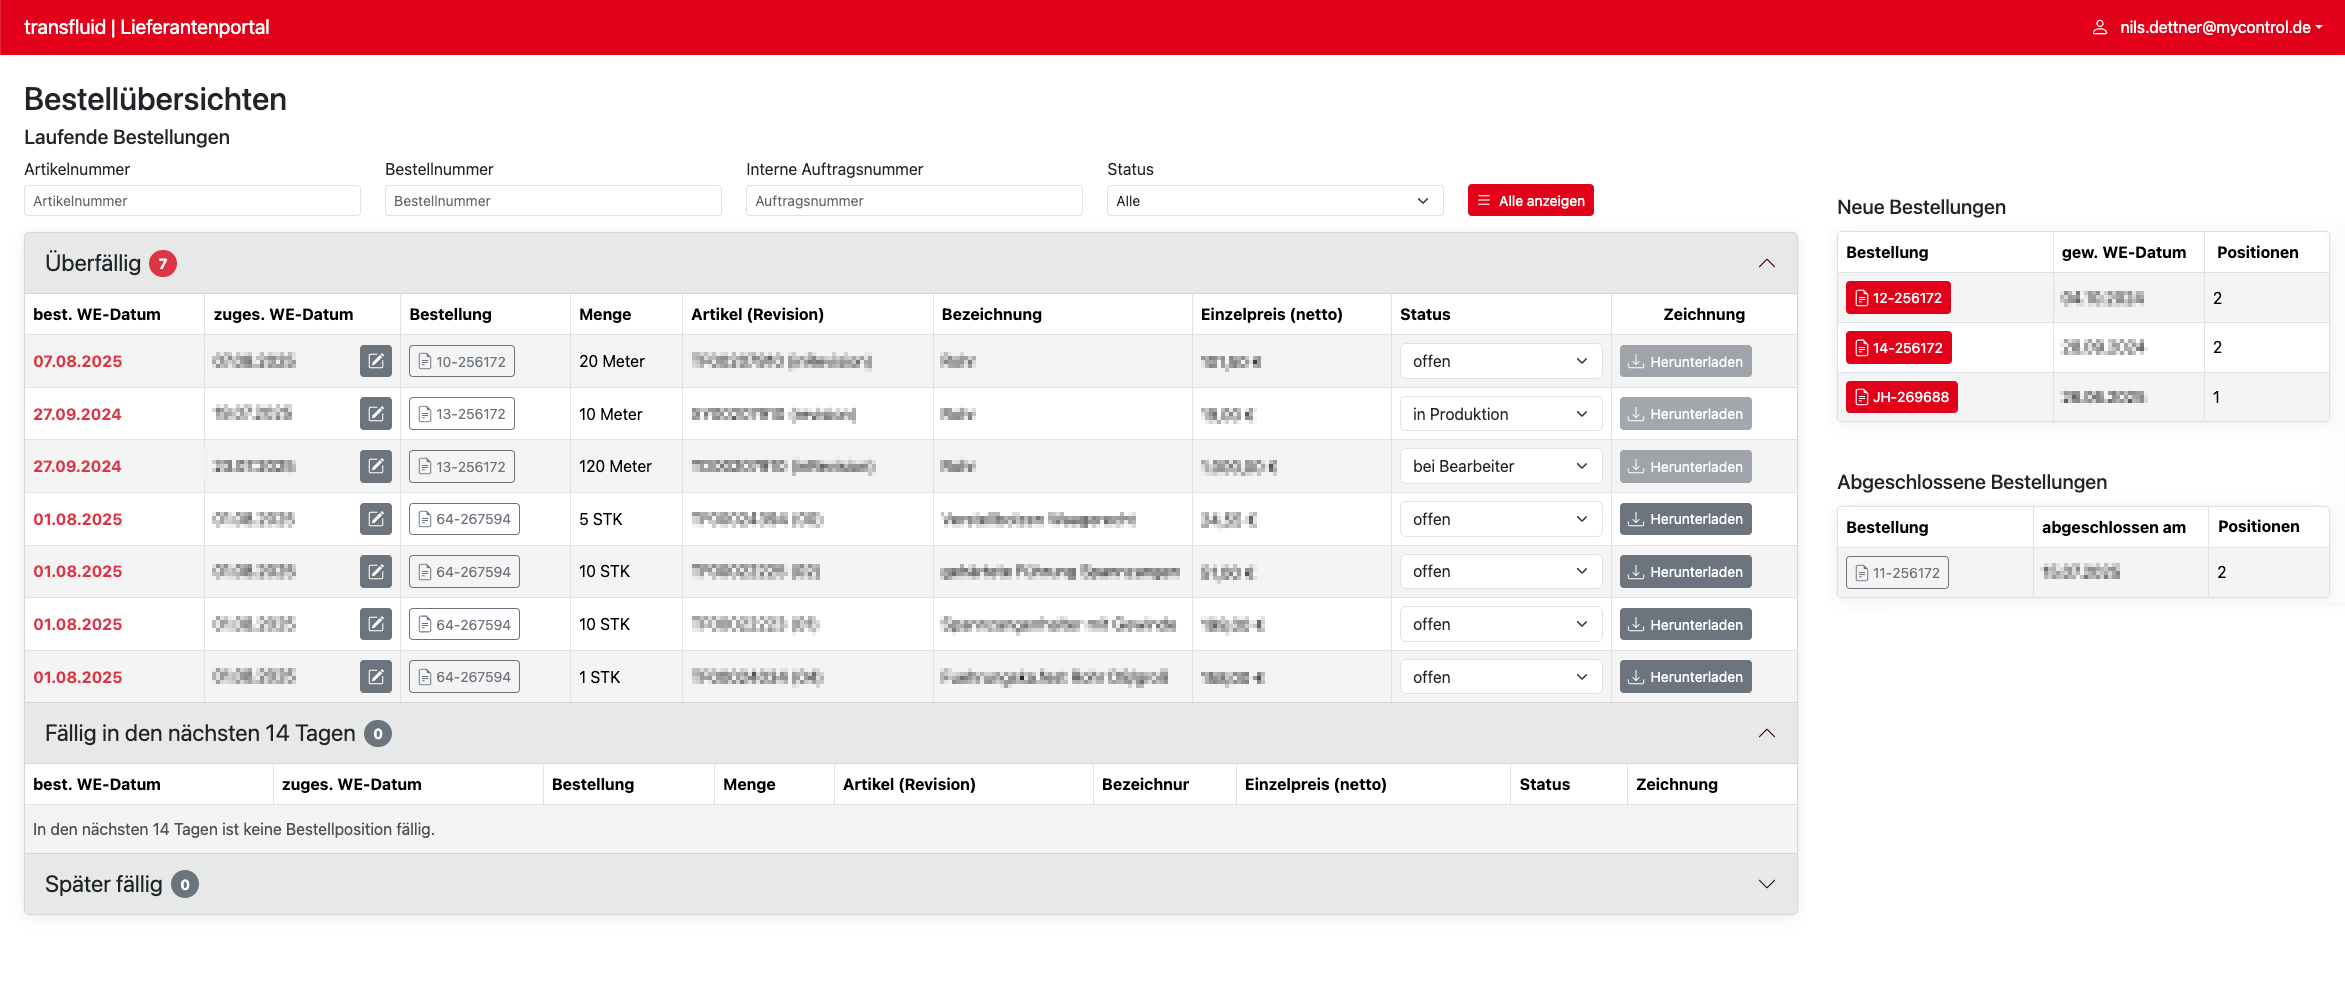Click edit icon in the 20 Meter row
The height and width of the screenshot is (1004, 2345).
375,361
